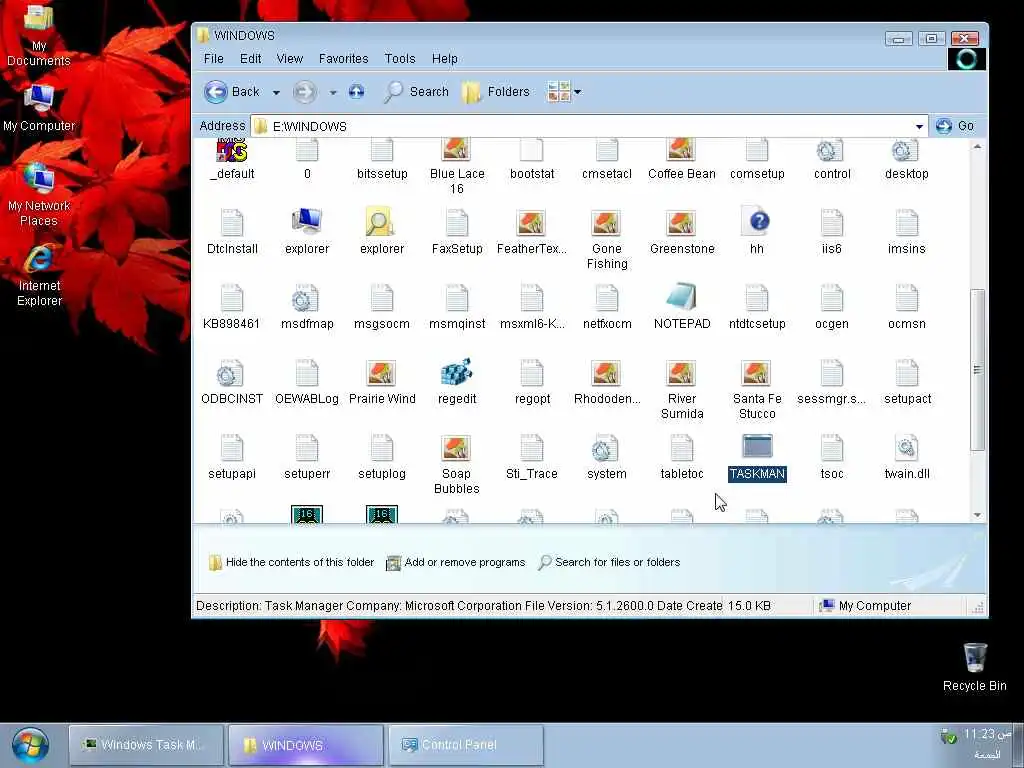Open the Help menu
1024x768 pixels.
point(444,59)
